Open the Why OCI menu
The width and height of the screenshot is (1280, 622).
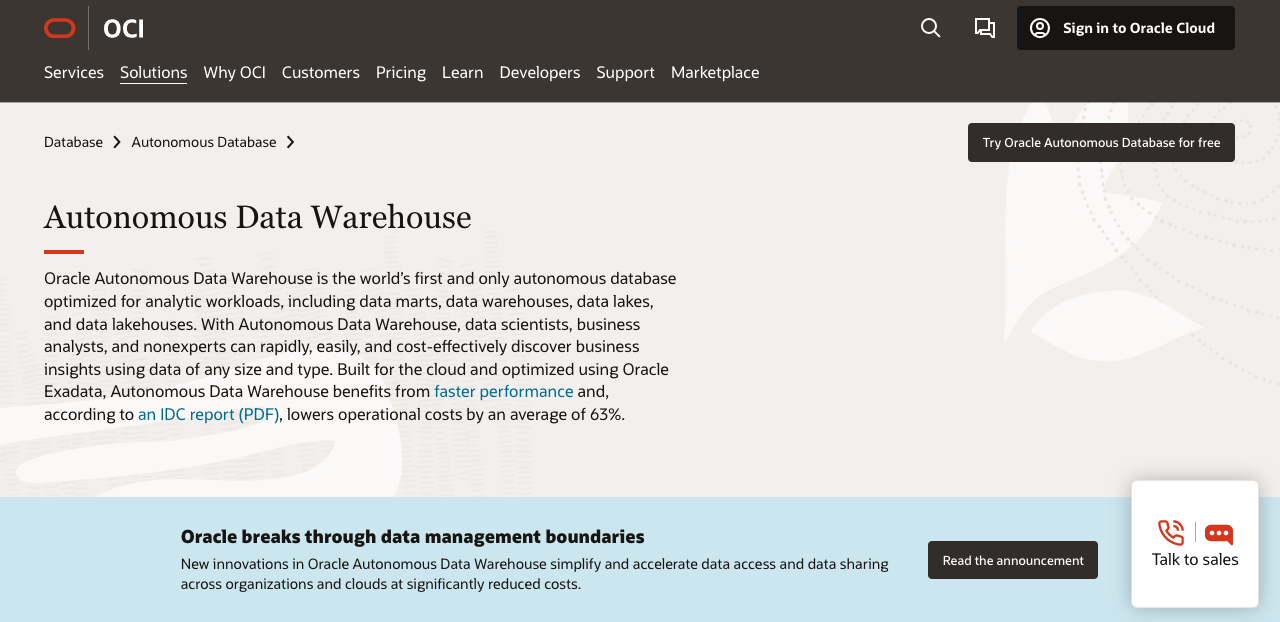(x=235, y=72)
